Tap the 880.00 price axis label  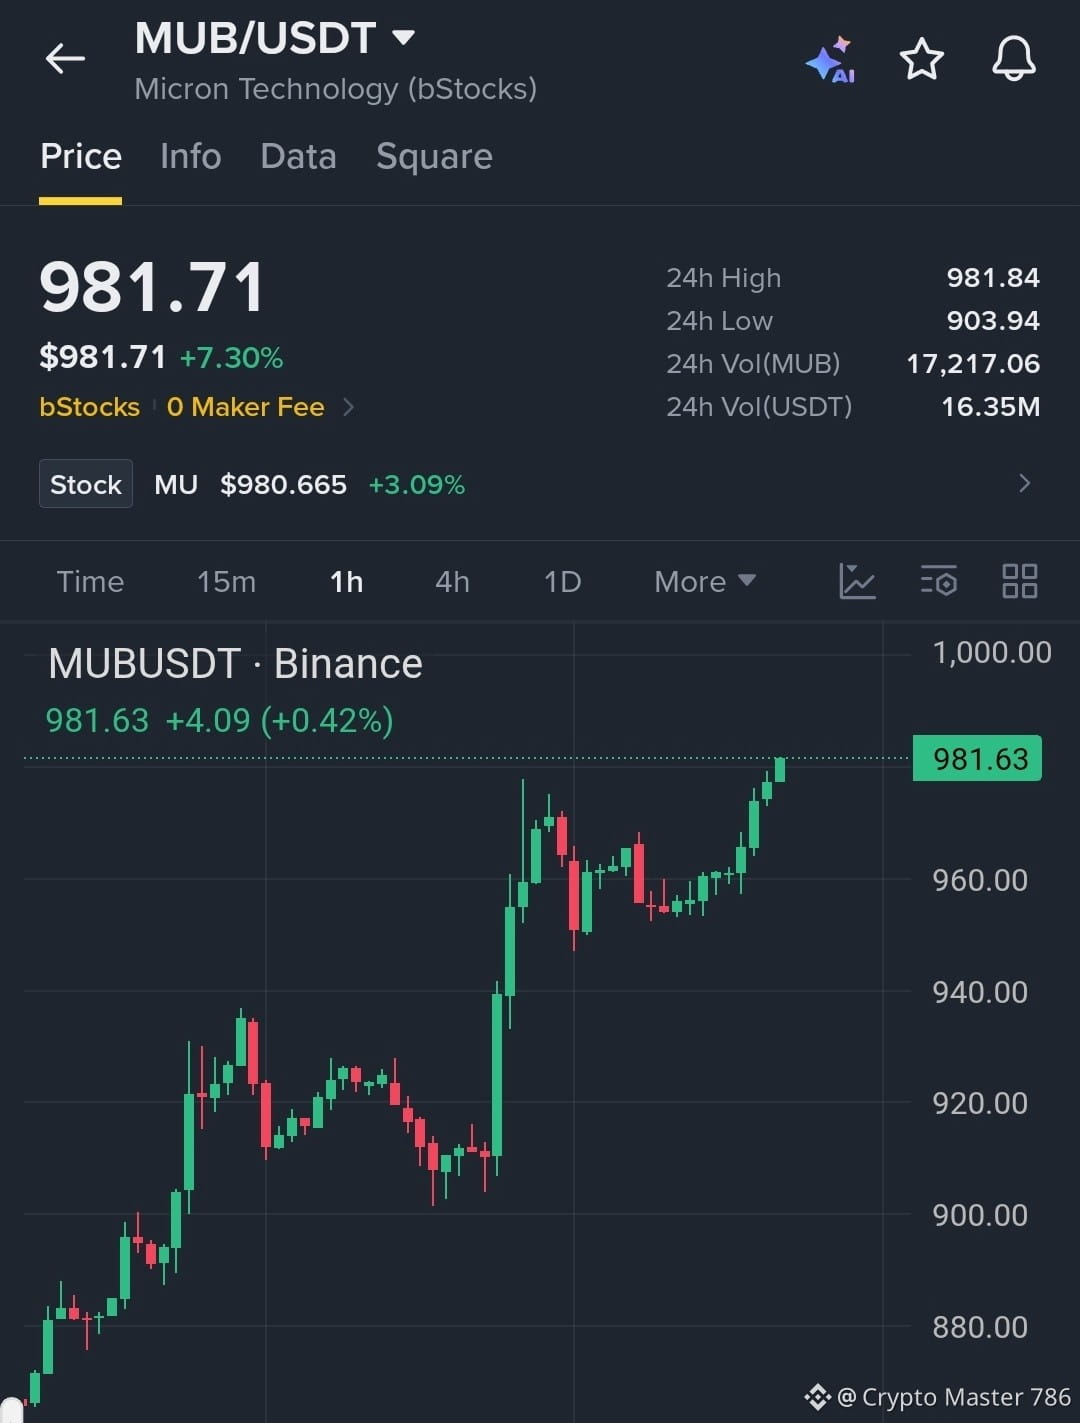980,1327
